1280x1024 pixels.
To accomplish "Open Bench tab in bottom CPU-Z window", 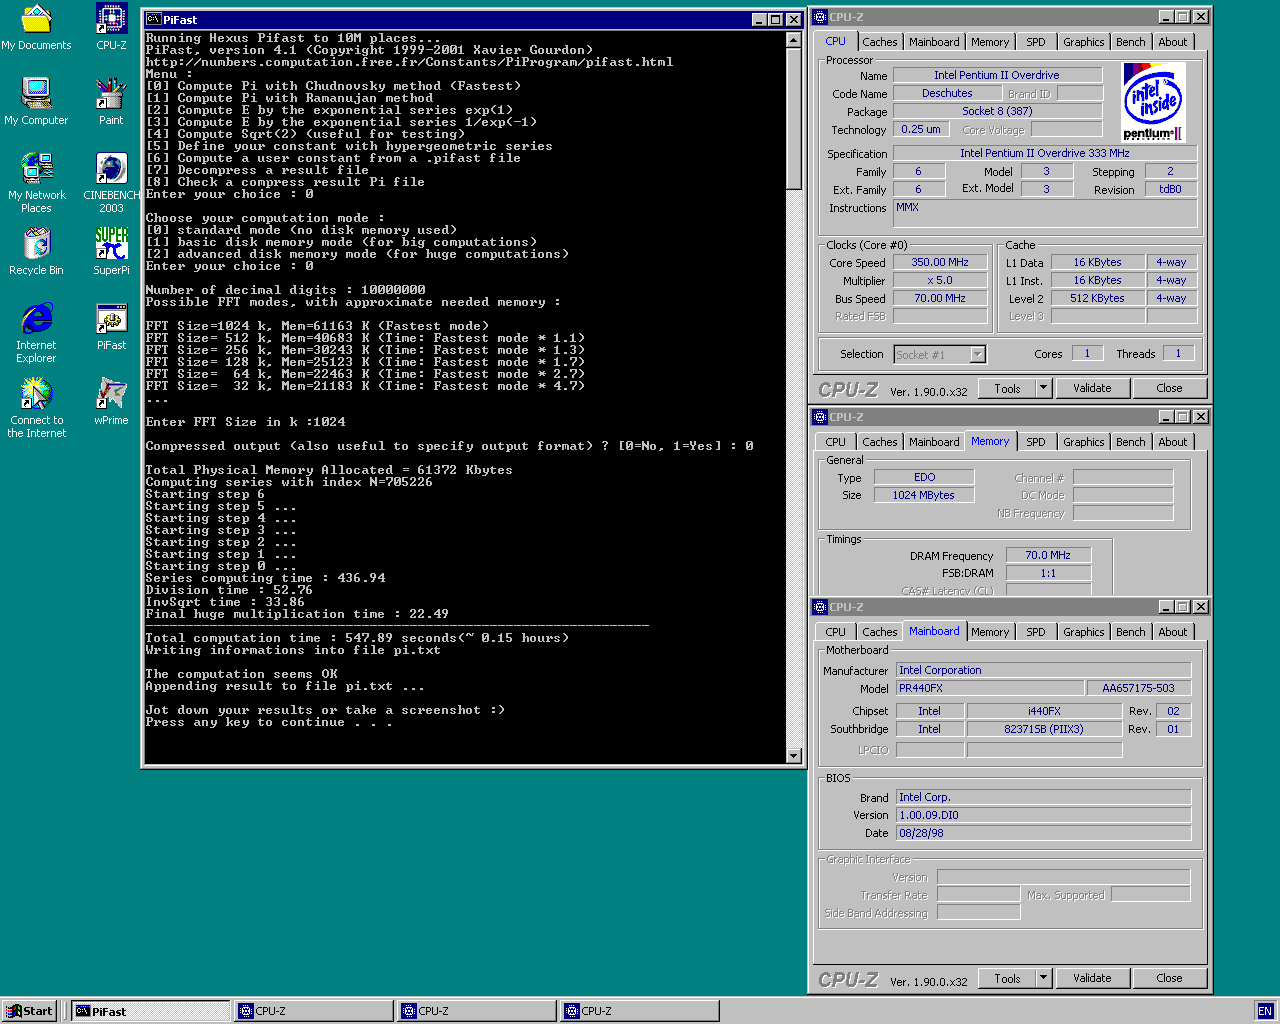I will tap(1131, 632).
